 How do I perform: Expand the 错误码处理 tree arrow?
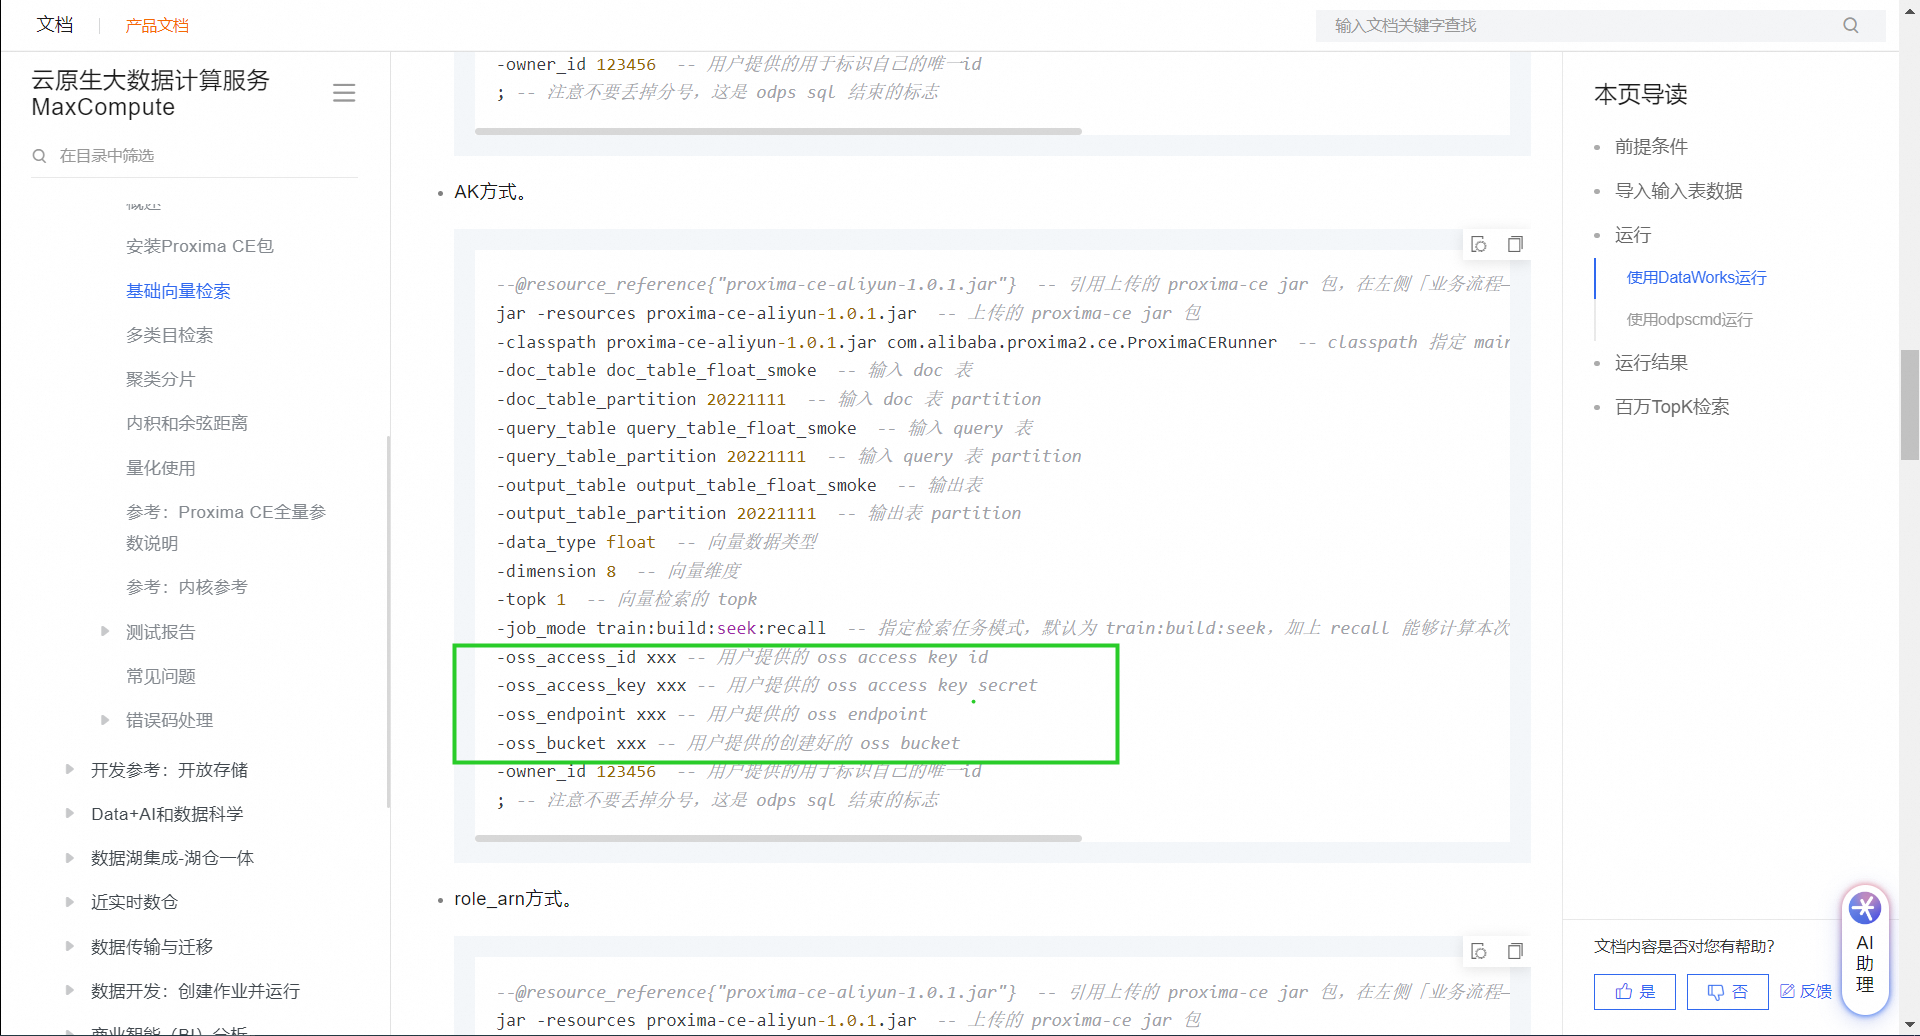(105, 719)
